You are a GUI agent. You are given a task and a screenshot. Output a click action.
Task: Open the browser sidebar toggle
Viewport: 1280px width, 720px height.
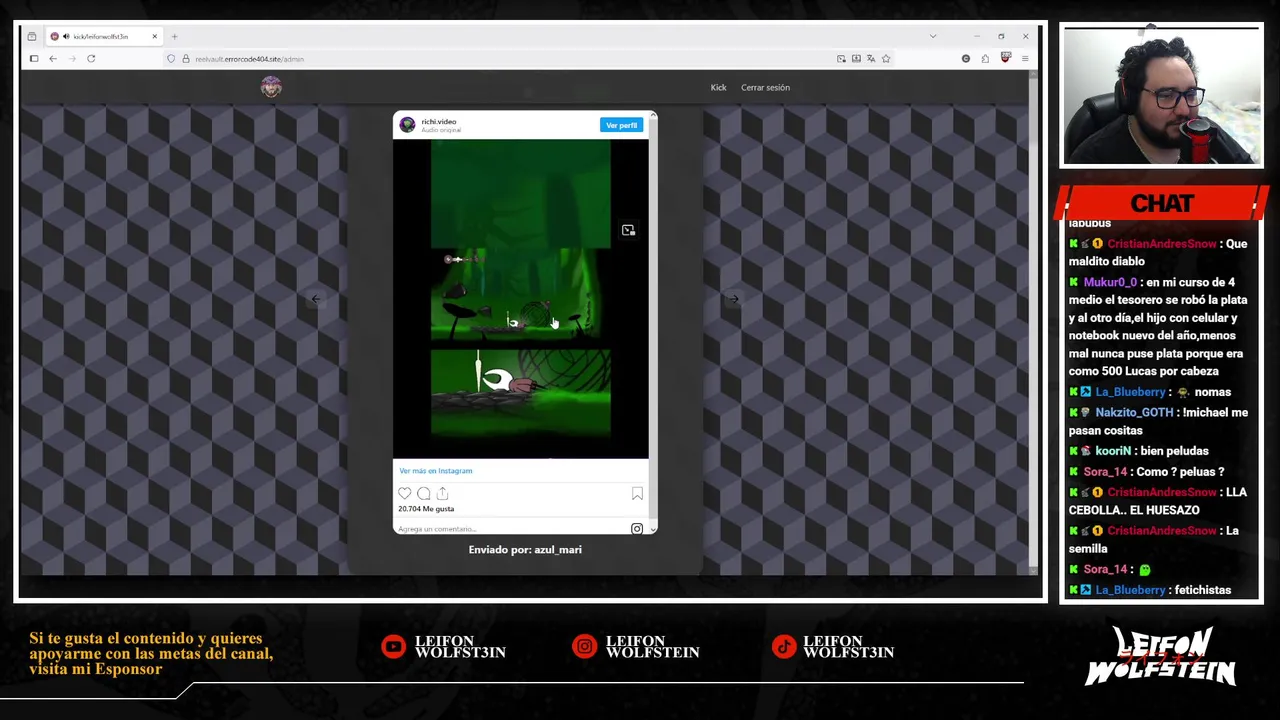(34, 59)
